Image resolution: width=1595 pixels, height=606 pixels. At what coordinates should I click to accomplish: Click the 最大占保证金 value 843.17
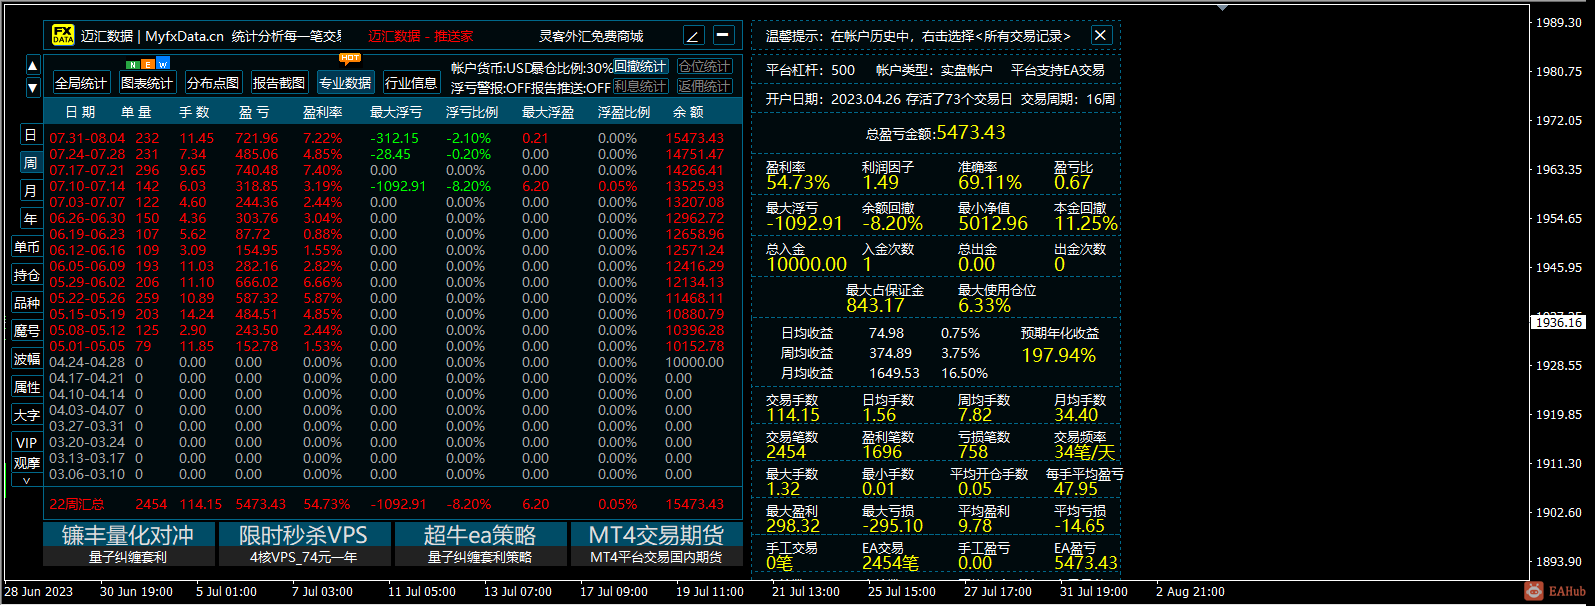(x=875, y=305)
